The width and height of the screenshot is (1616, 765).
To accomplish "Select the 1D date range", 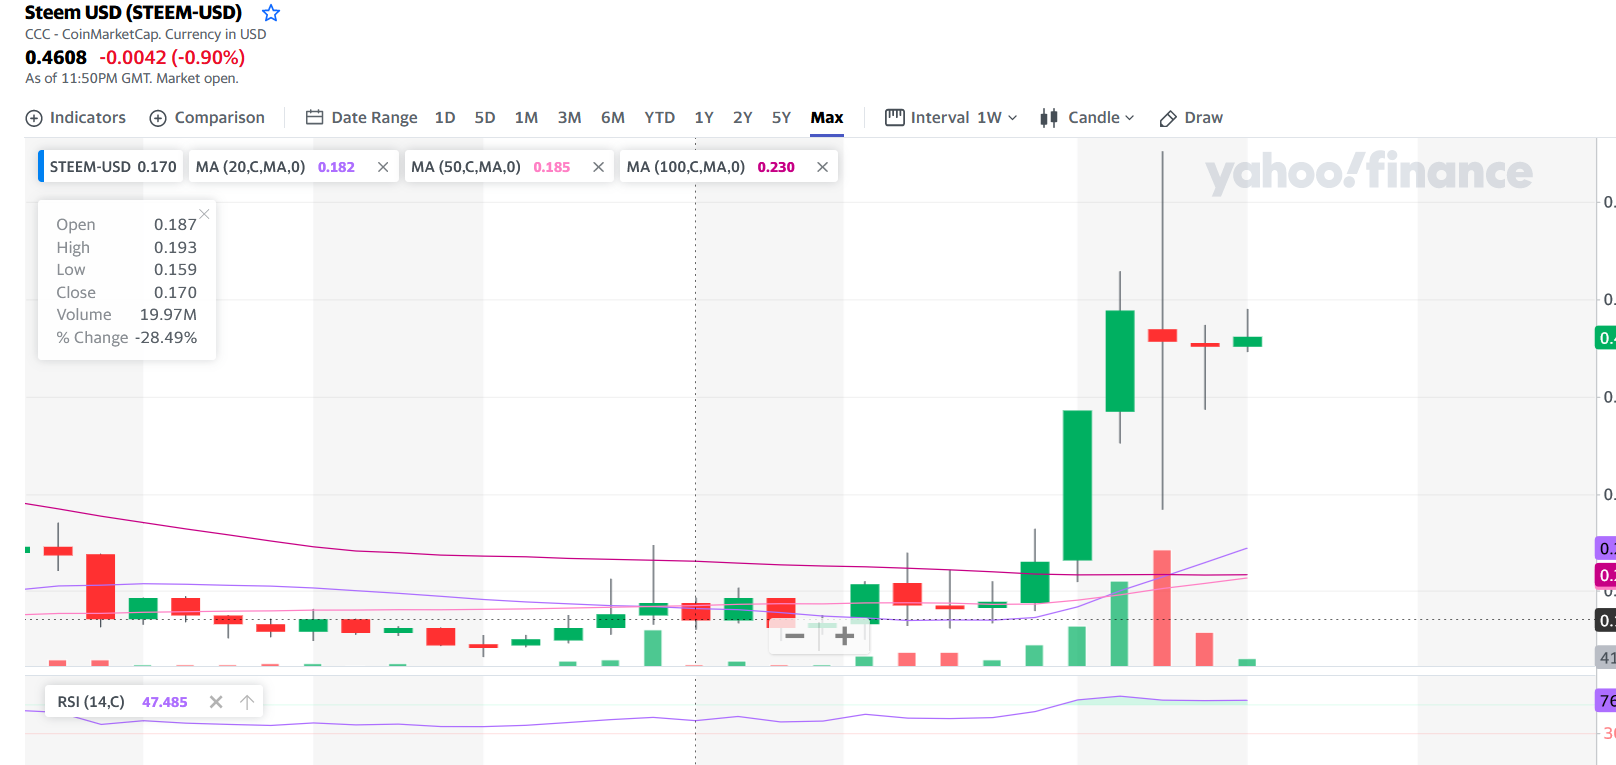I will click(445, 118).
